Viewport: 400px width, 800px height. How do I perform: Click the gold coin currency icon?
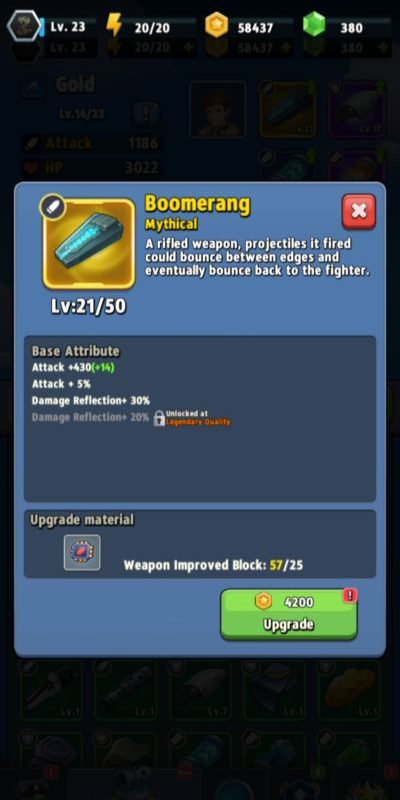pyautogui.click(x=216, y=26)
